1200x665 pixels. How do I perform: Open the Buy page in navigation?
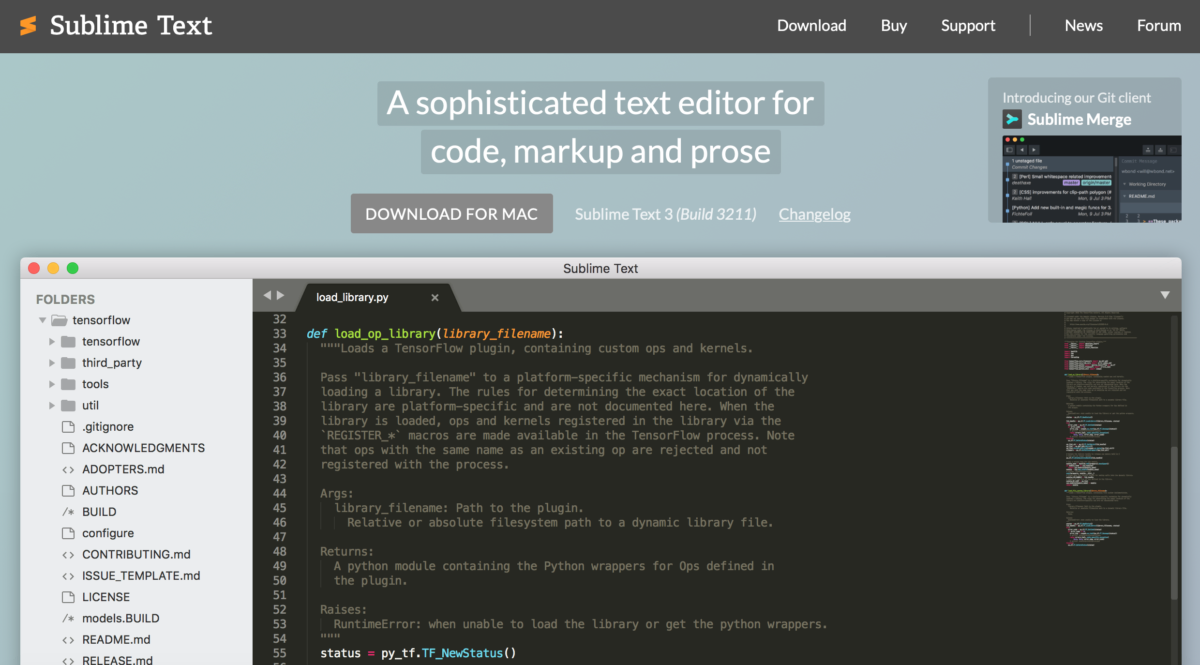(x=894, y=26)
